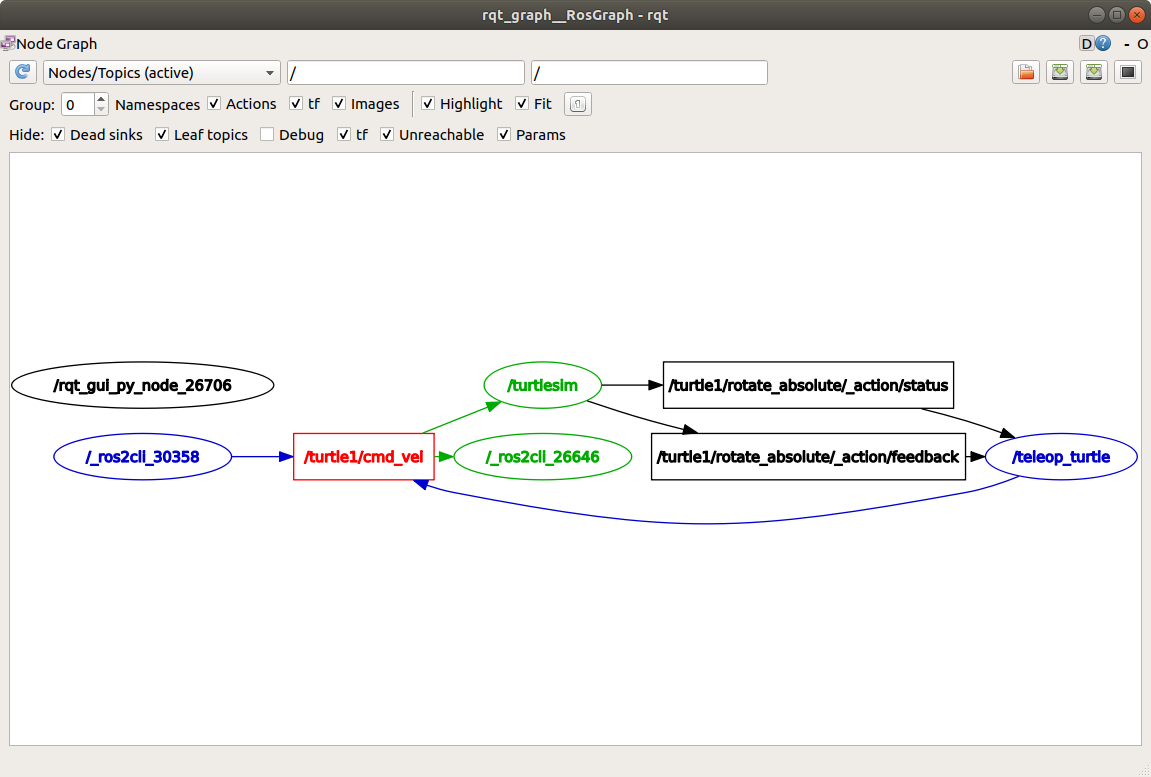Viewport: 1151px width, 777px height.
Task: Click the O close dock widget button
Action: [x=1142, y=44]
